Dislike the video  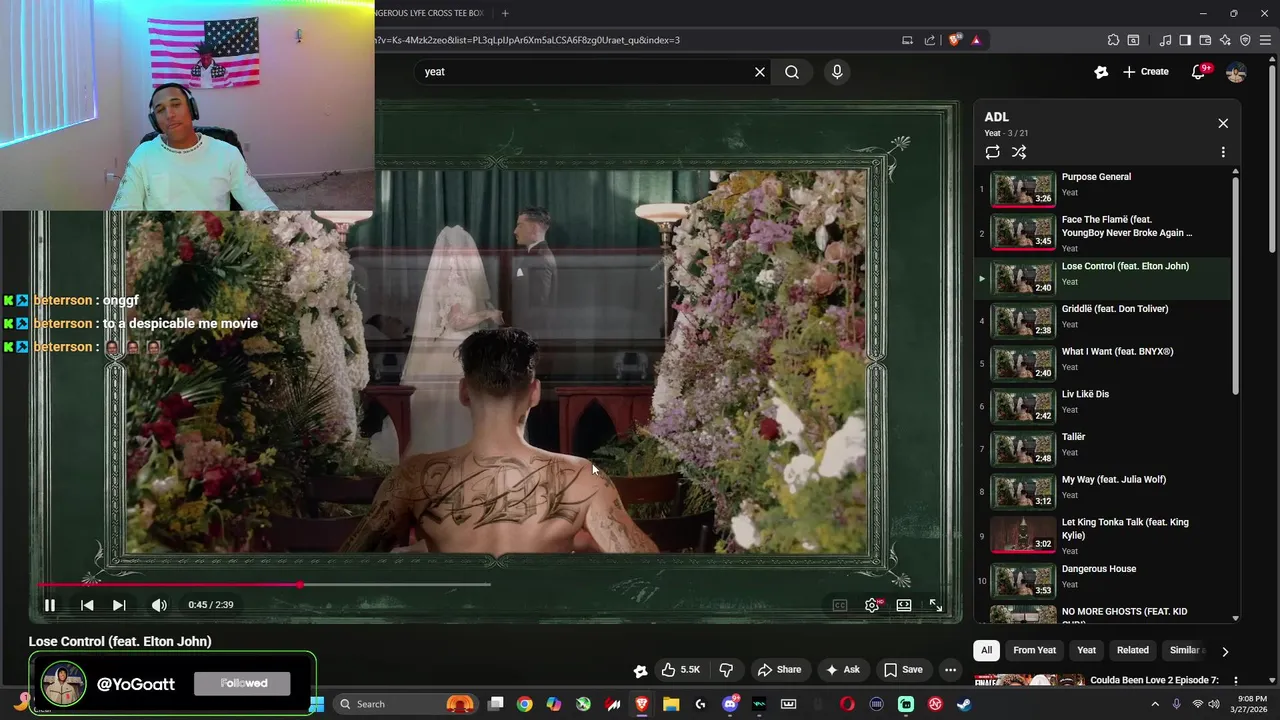726,670
